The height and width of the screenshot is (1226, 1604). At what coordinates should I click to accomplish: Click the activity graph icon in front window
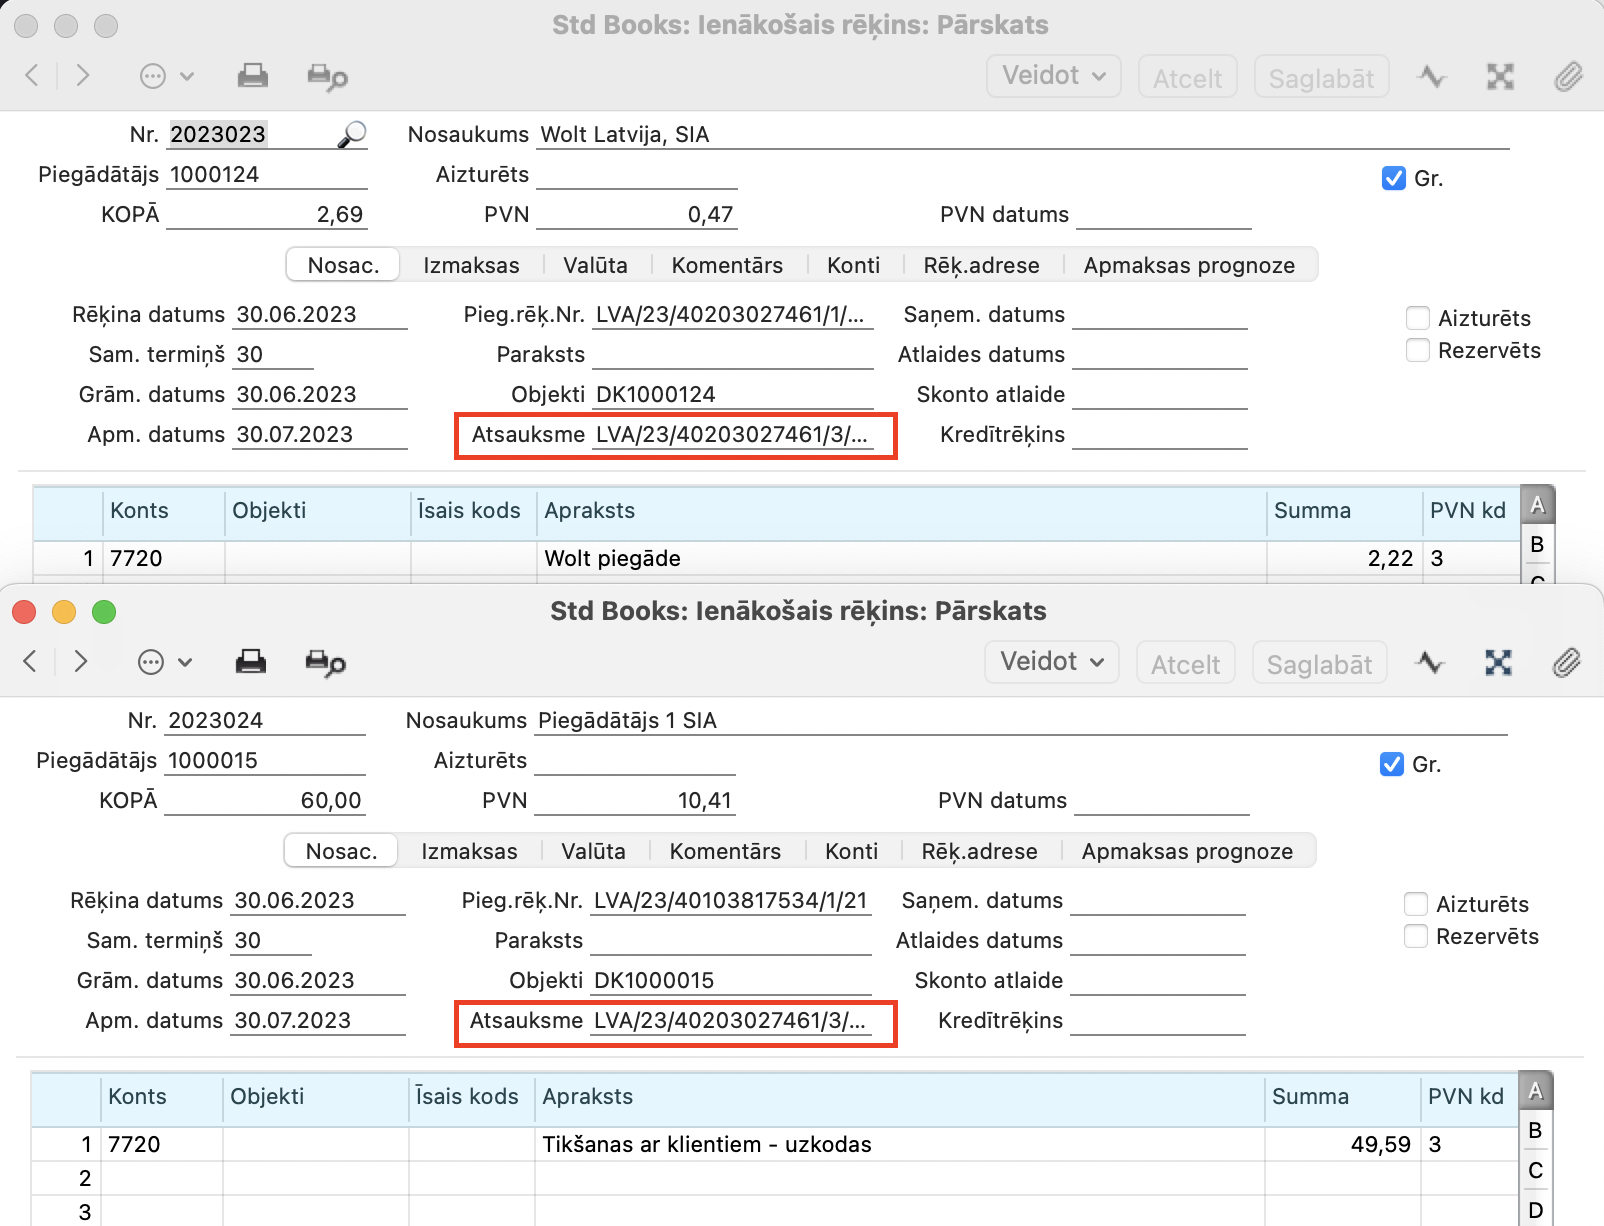(x=1430, y=662)
